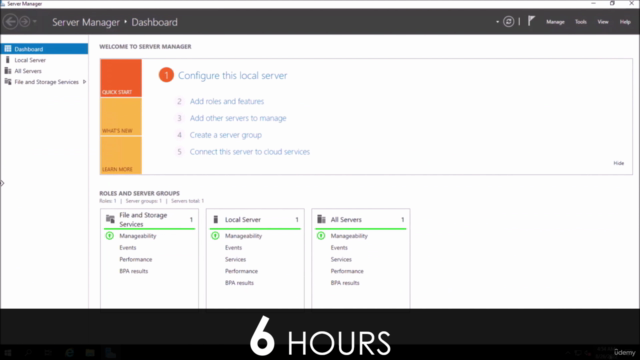The image size is (640, 360).
Task: Click Add other servers to manage
Action: click(x=238, y=118)
